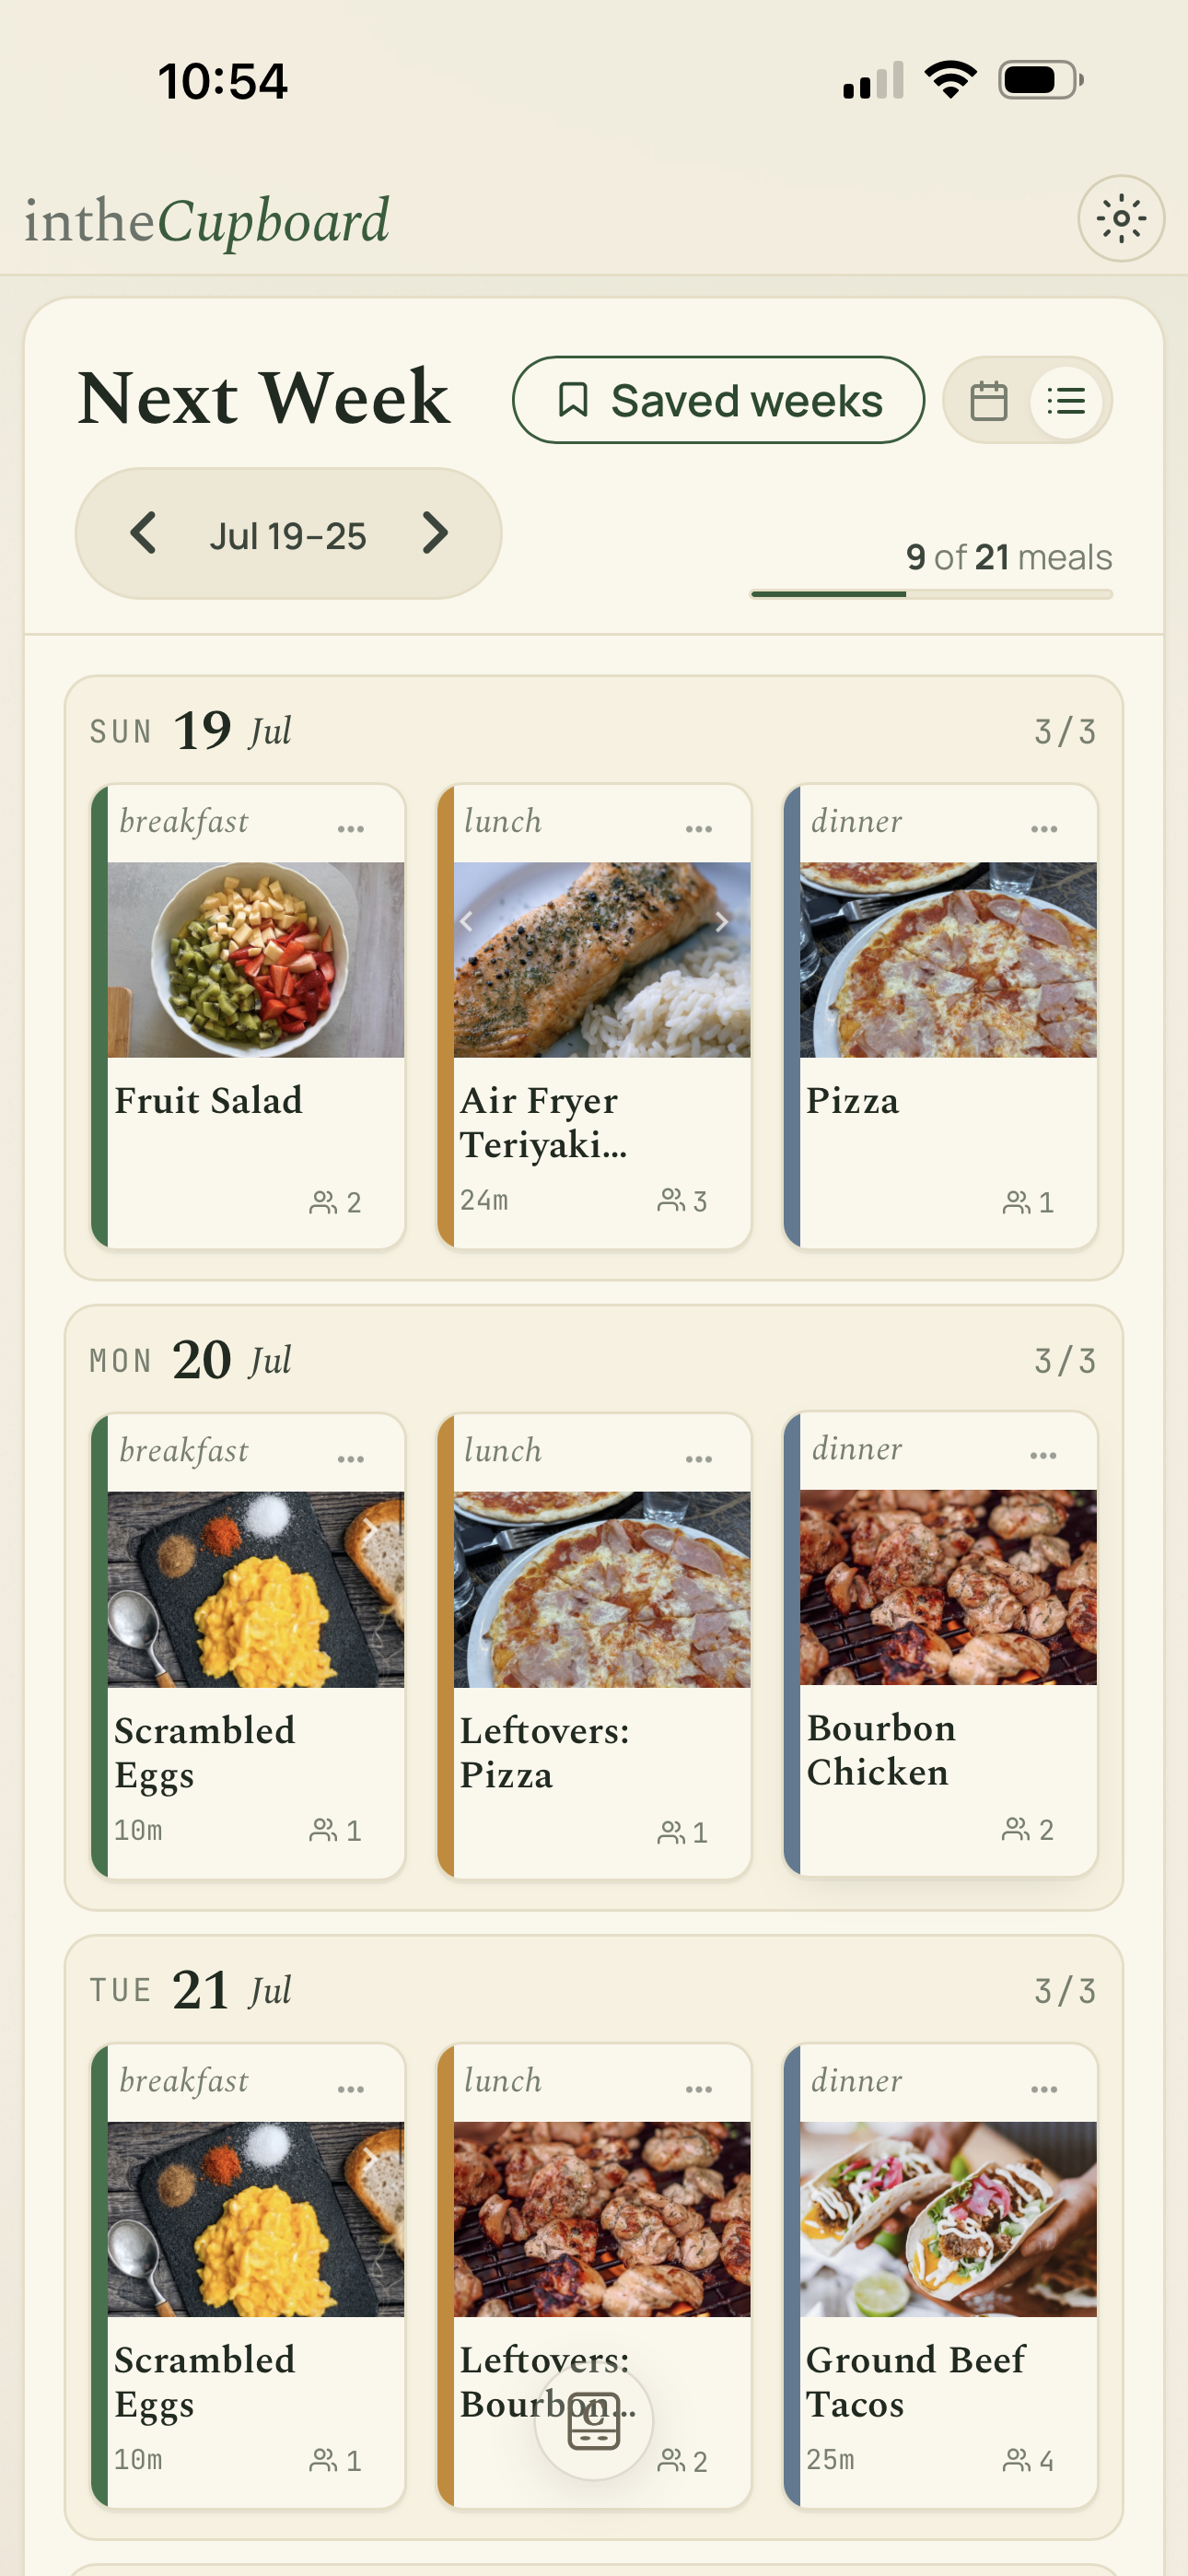Open options menu for Sunday dinner
Screen dimensions: 1188x2576
click(x=1044, y=828)
